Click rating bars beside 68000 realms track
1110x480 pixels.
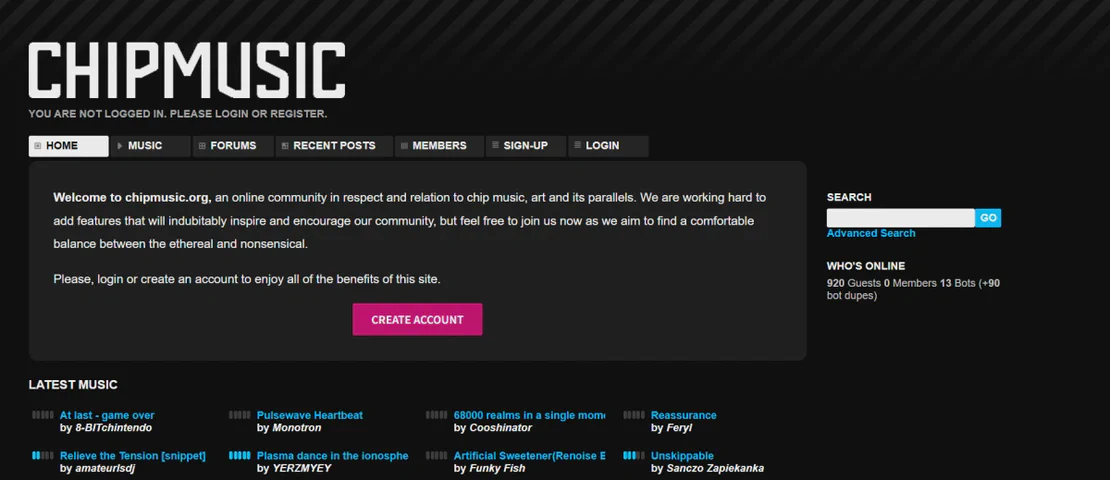[x=436, y=415]
